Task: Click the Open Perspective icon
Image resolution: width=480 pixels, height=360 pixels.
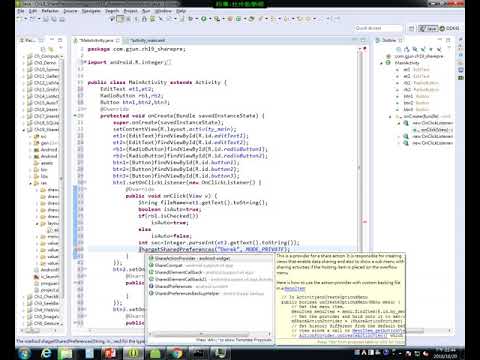Action: point(411,28)
